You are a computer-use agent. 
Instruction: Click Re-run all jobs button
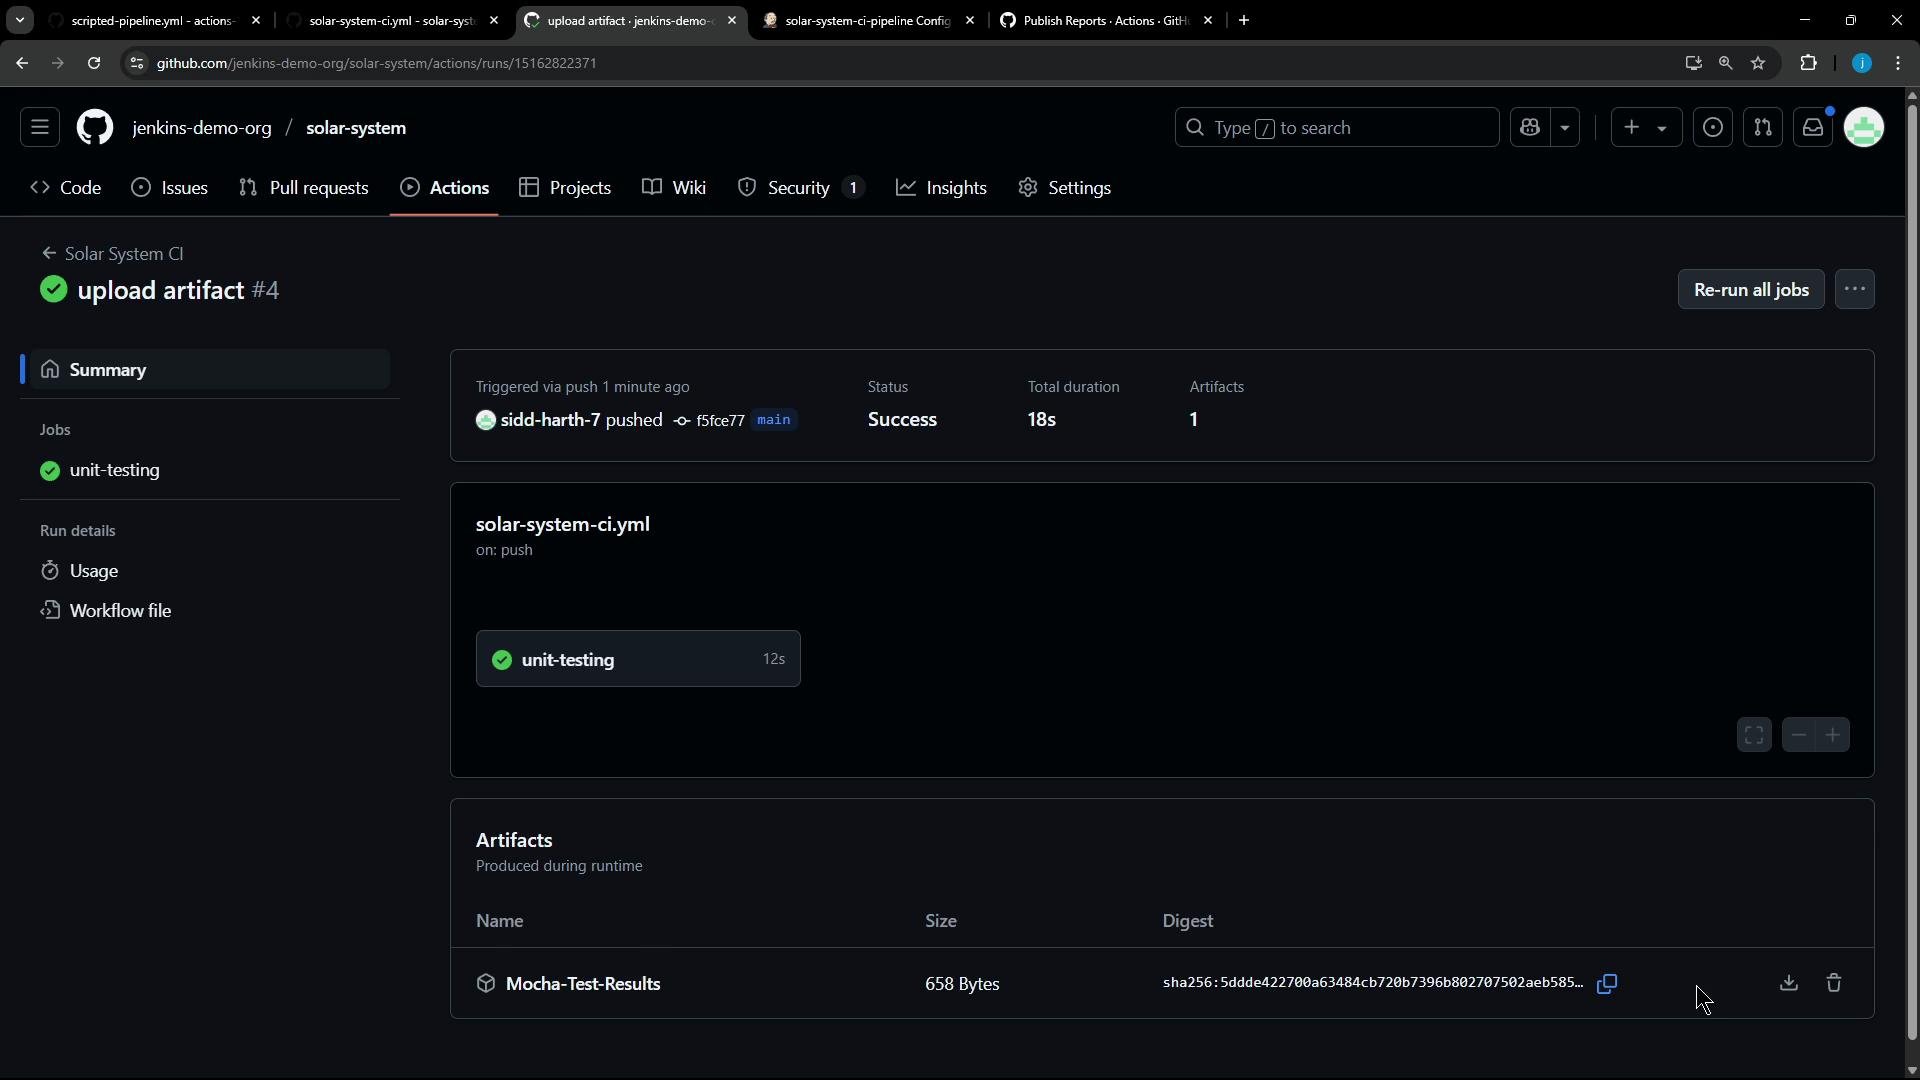coord(1751,290)
